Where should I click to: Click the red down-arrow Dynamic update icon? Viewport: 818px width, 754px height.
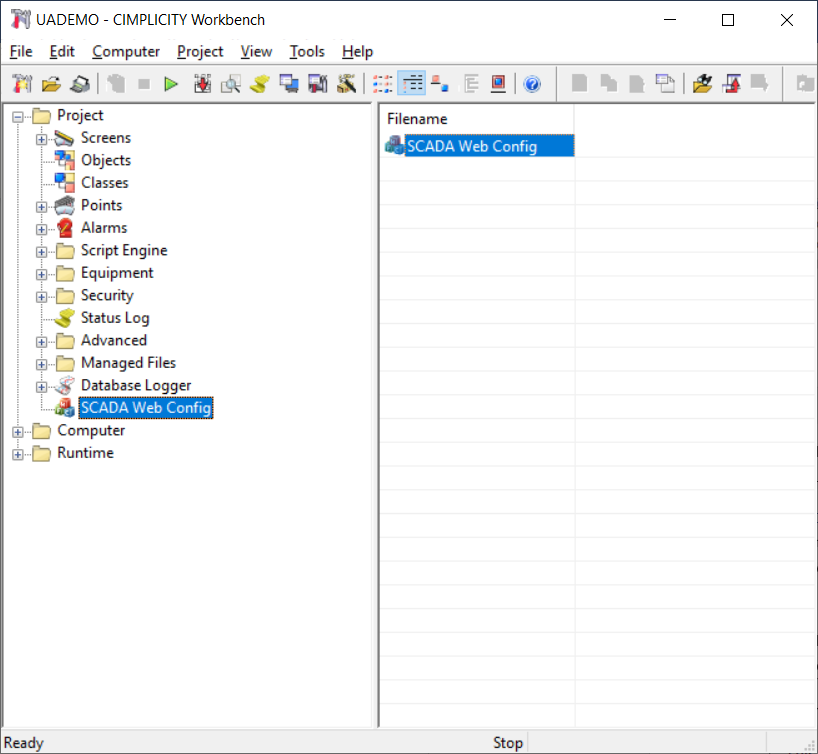point(202,83)
